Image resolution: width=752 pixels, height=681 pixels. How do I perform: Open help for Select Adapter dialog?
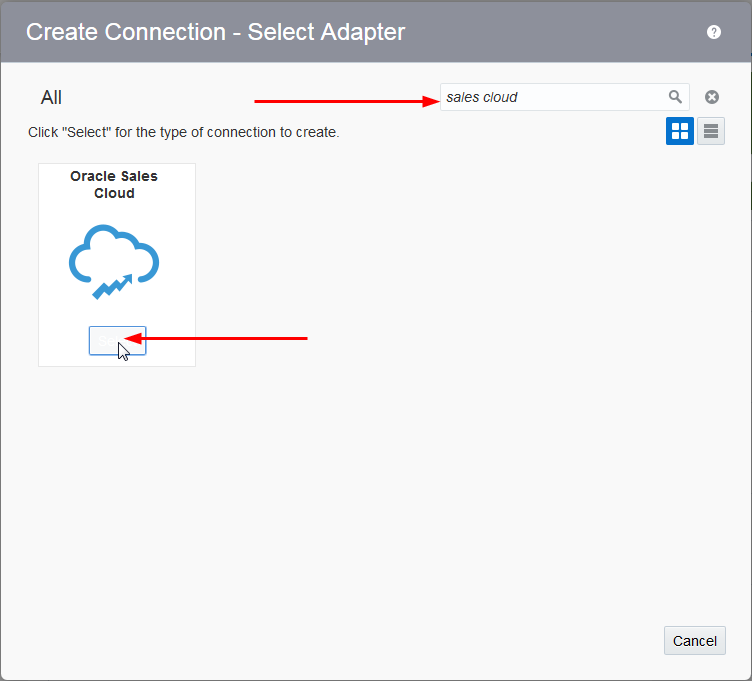[x=714, y=32]
